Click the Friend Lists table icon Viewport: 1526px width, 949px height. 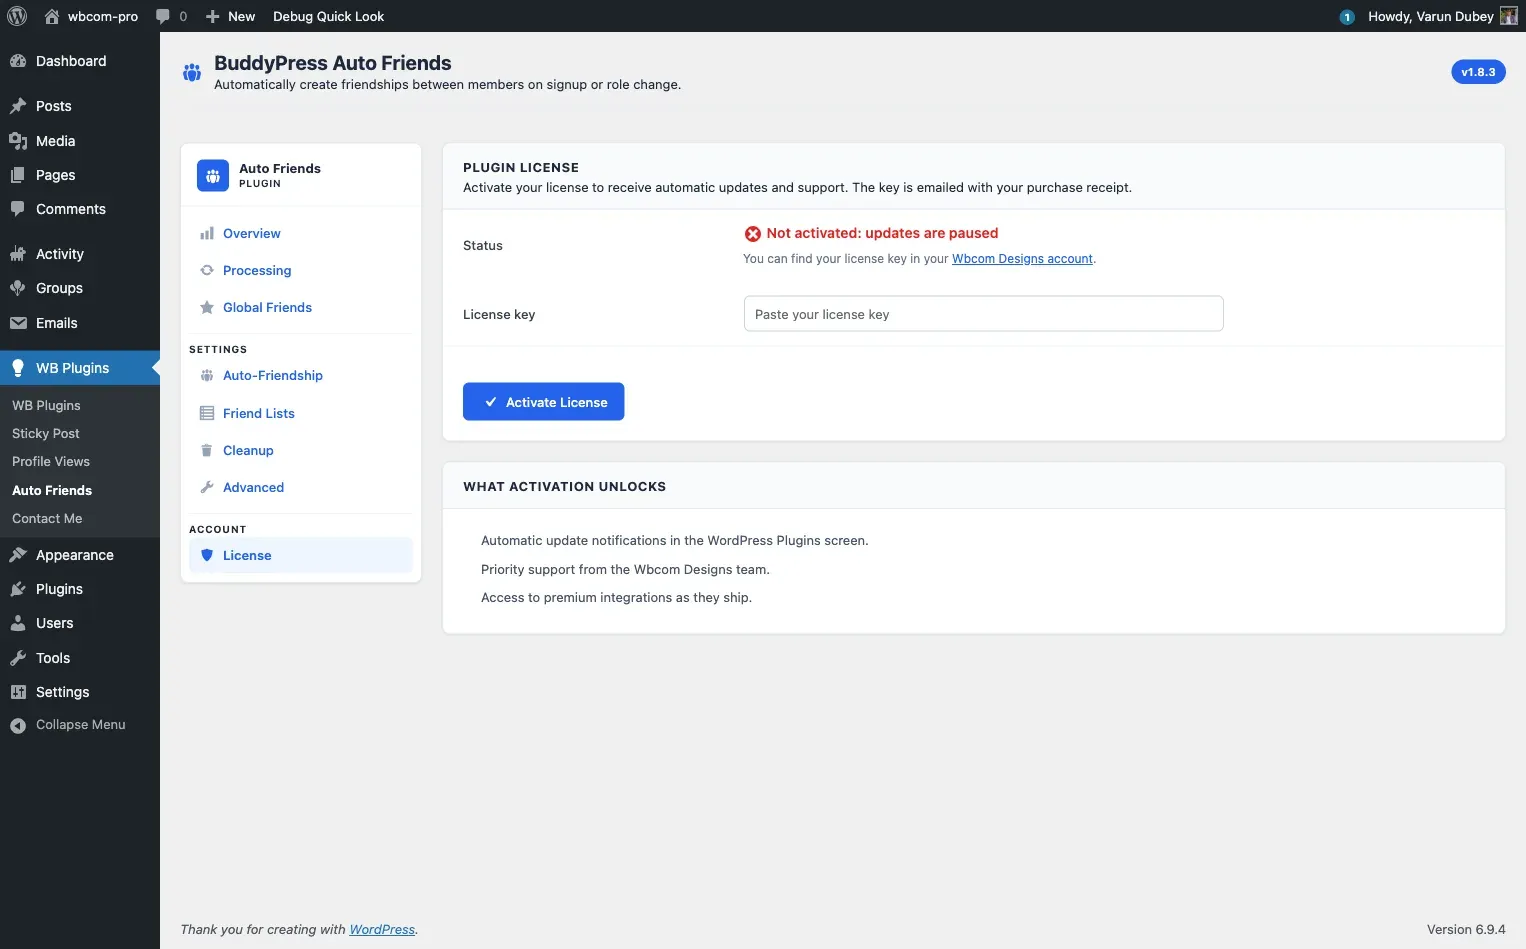(207, 413)
